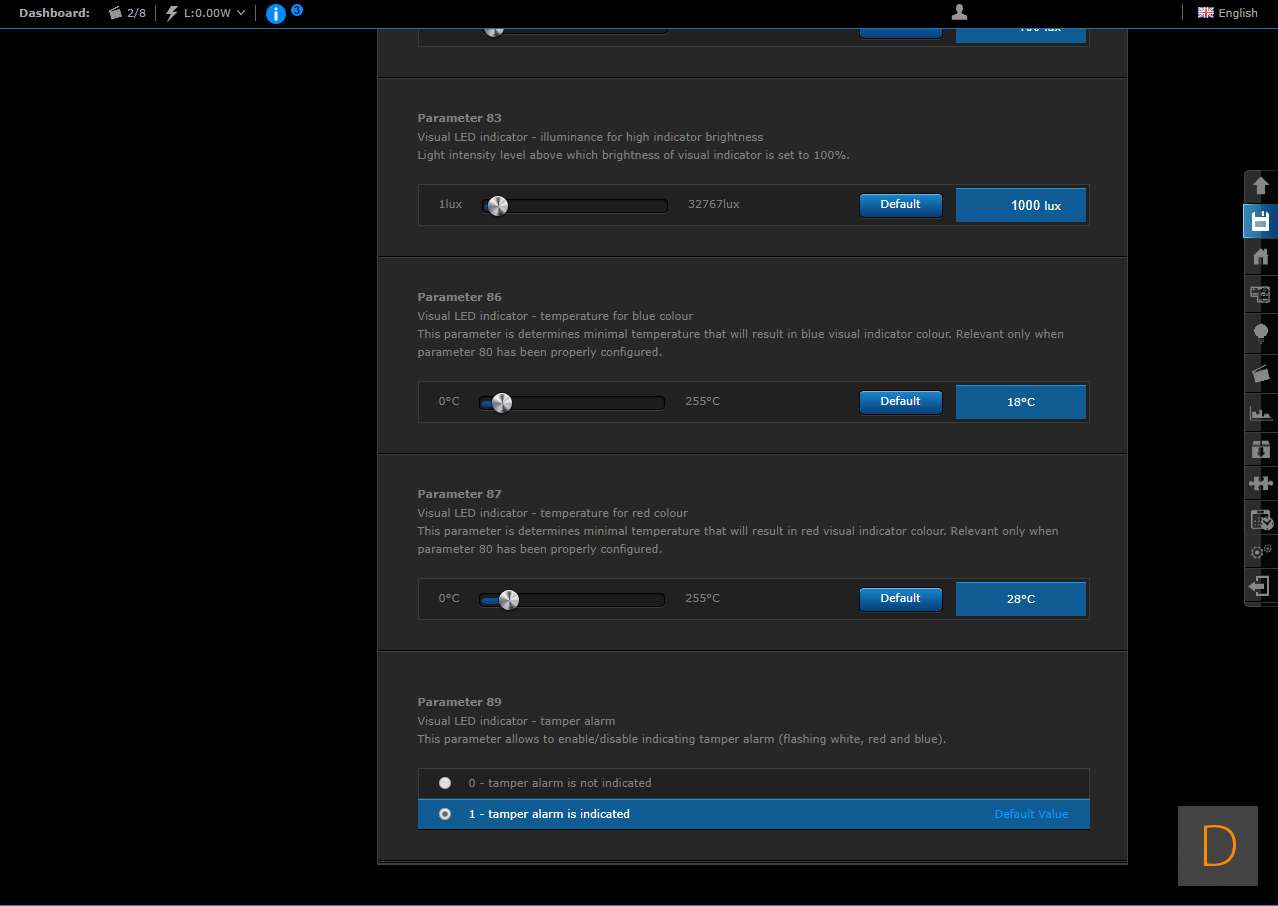1278x906 pixels.
Task: Open the gear configuration icon in sidebar
Action: 1260,551
